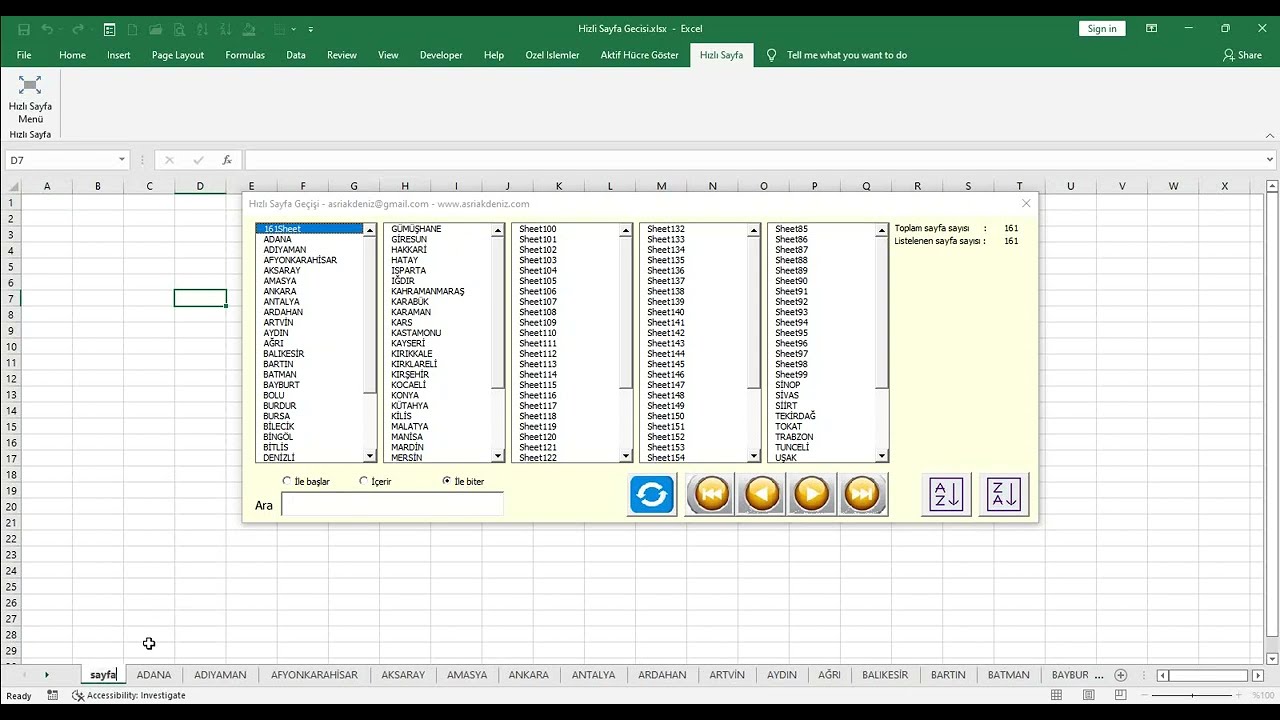Screen dimensions: 1280x720
Task: Sort sheets Z to A in dialog
Action: (x=1003, y=494)
